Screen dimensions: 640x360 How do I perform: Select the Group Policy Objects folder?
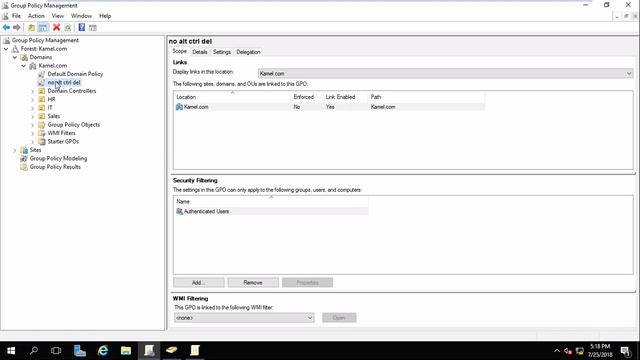pyautogui.click(x=73, y=124)
